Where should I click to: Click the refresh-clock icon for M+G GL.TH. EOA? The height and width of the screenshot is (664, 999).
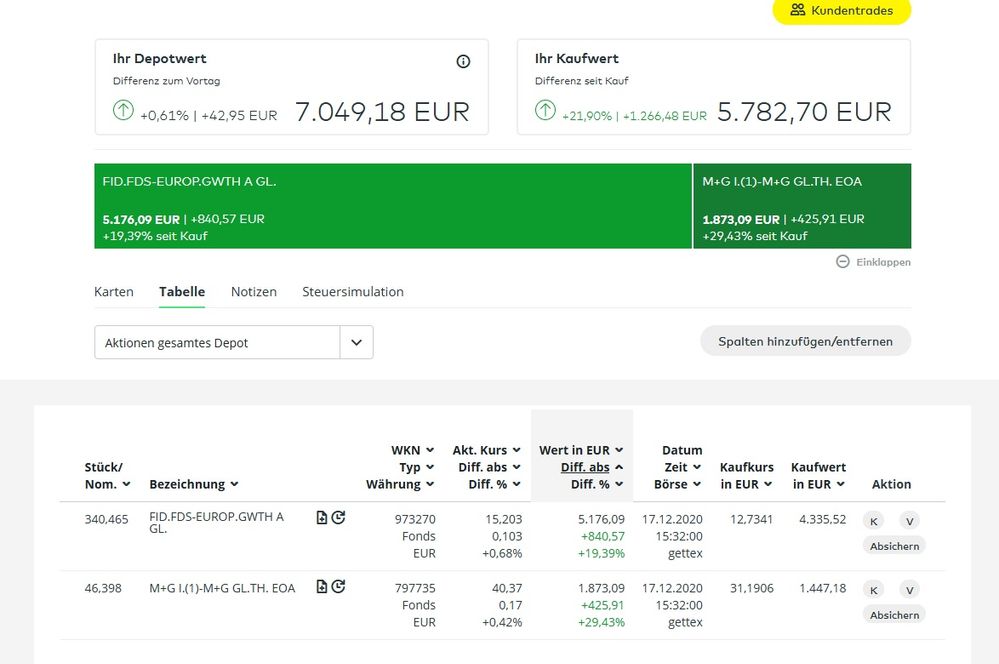click(338, 587)
